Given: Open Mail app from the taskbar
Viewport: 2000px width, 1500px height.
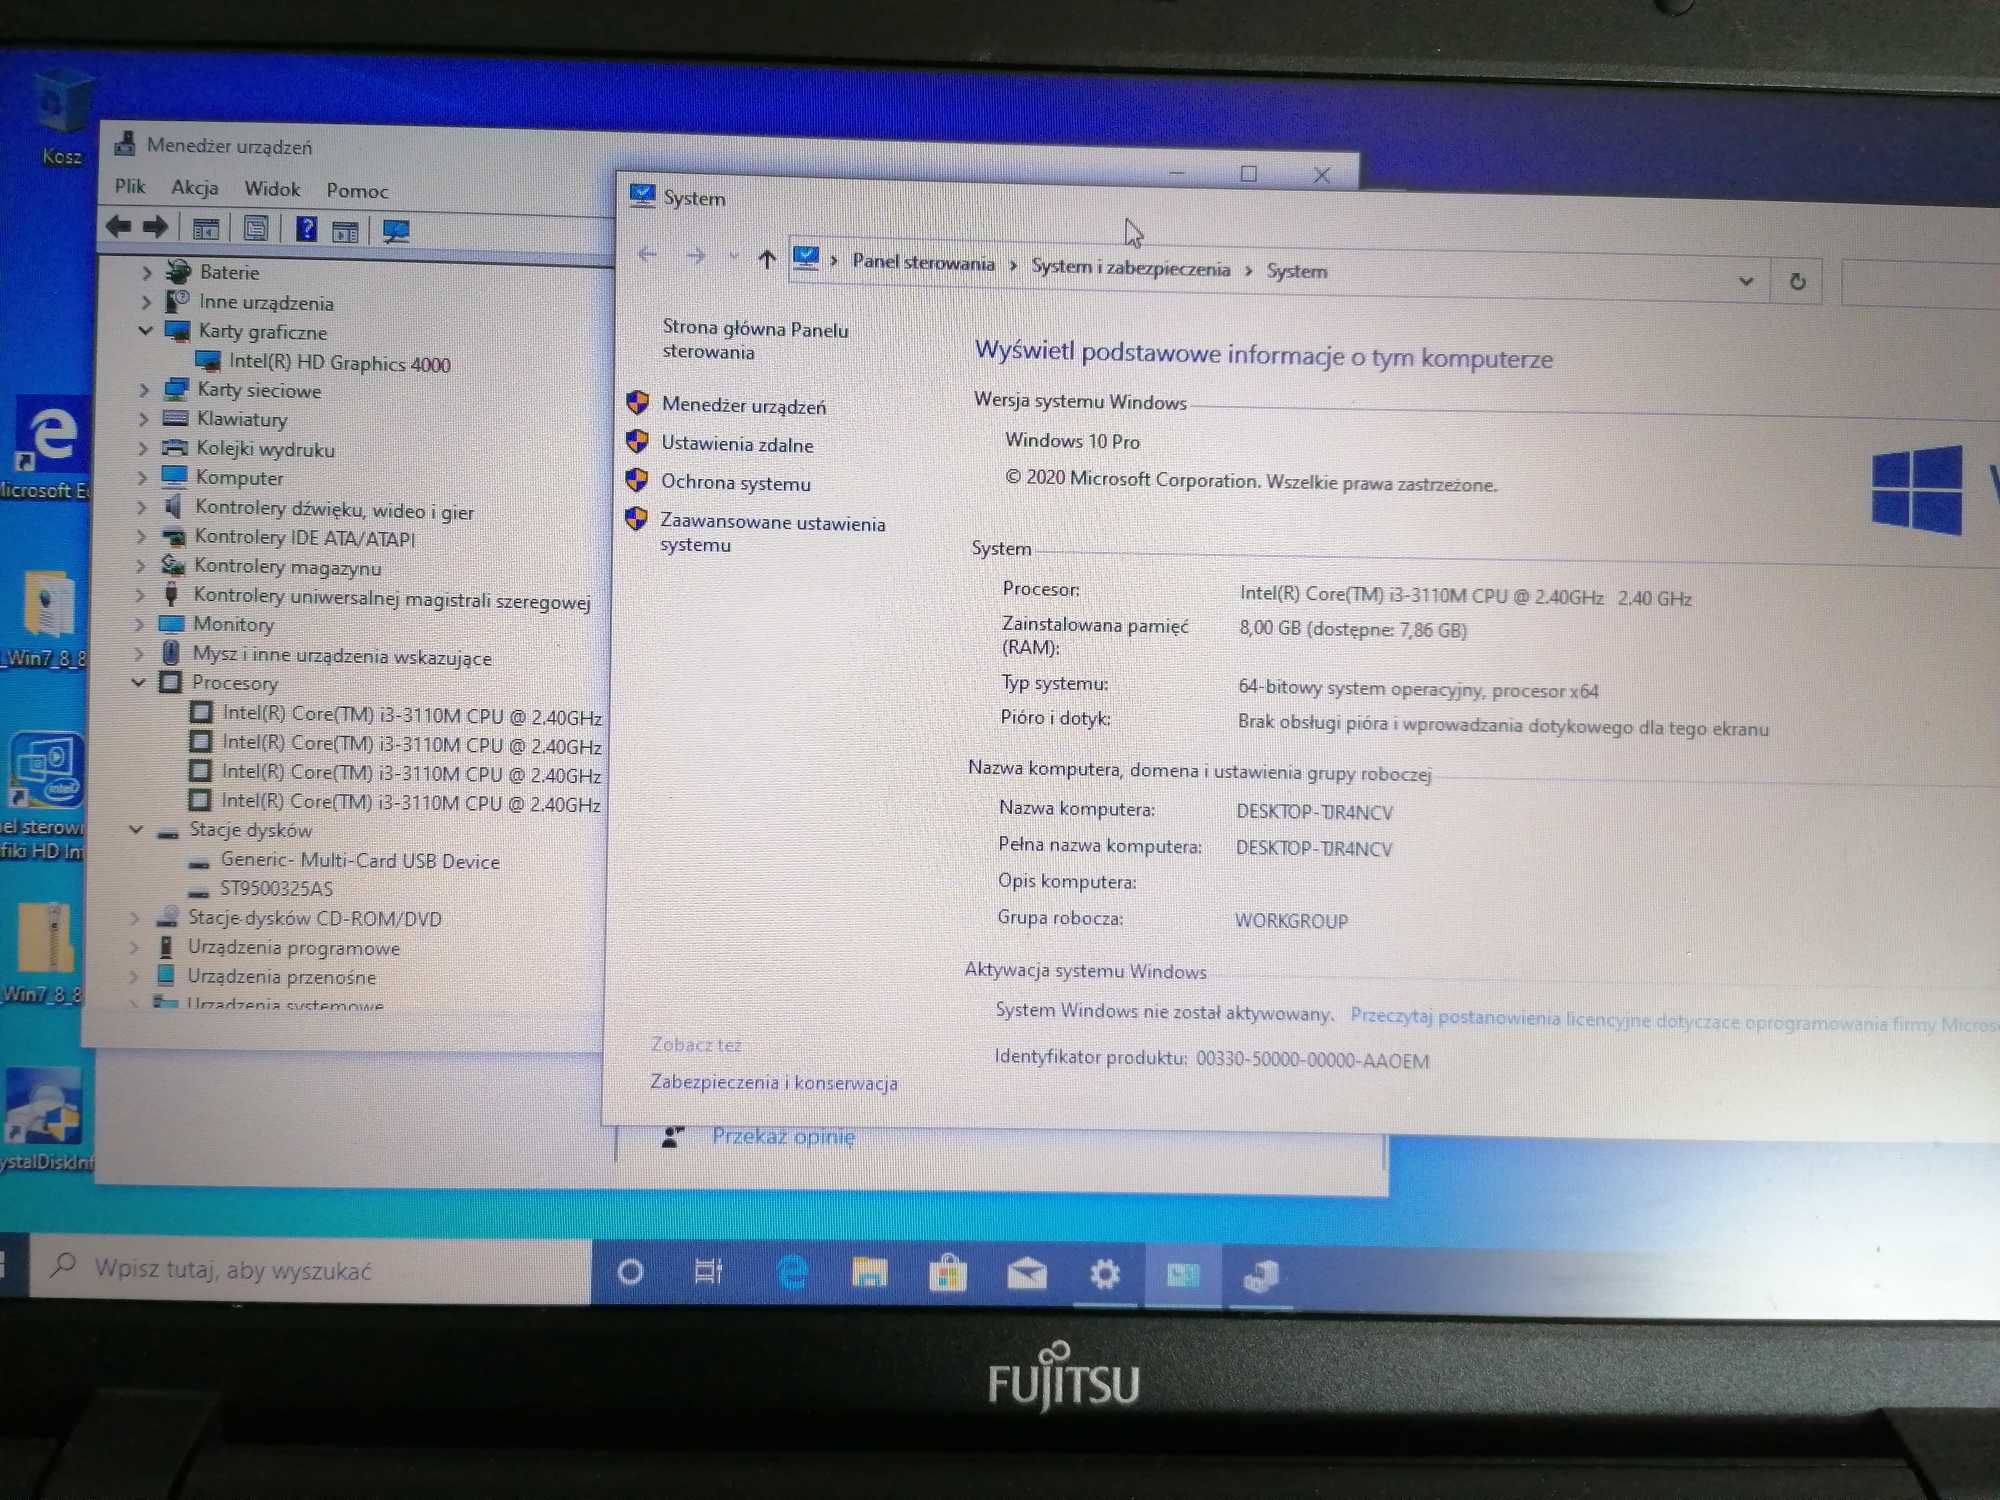Looking at the screenshot, I should coord(1026,1274).
